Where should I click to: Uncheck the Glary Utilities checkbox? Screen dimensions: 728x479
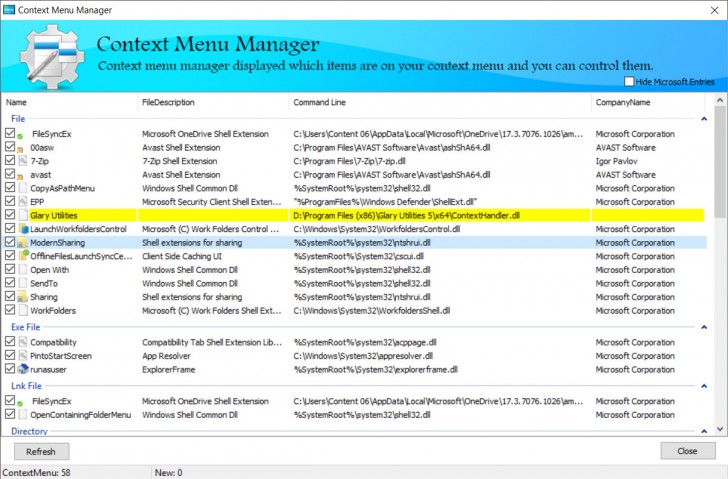point(10,214)
